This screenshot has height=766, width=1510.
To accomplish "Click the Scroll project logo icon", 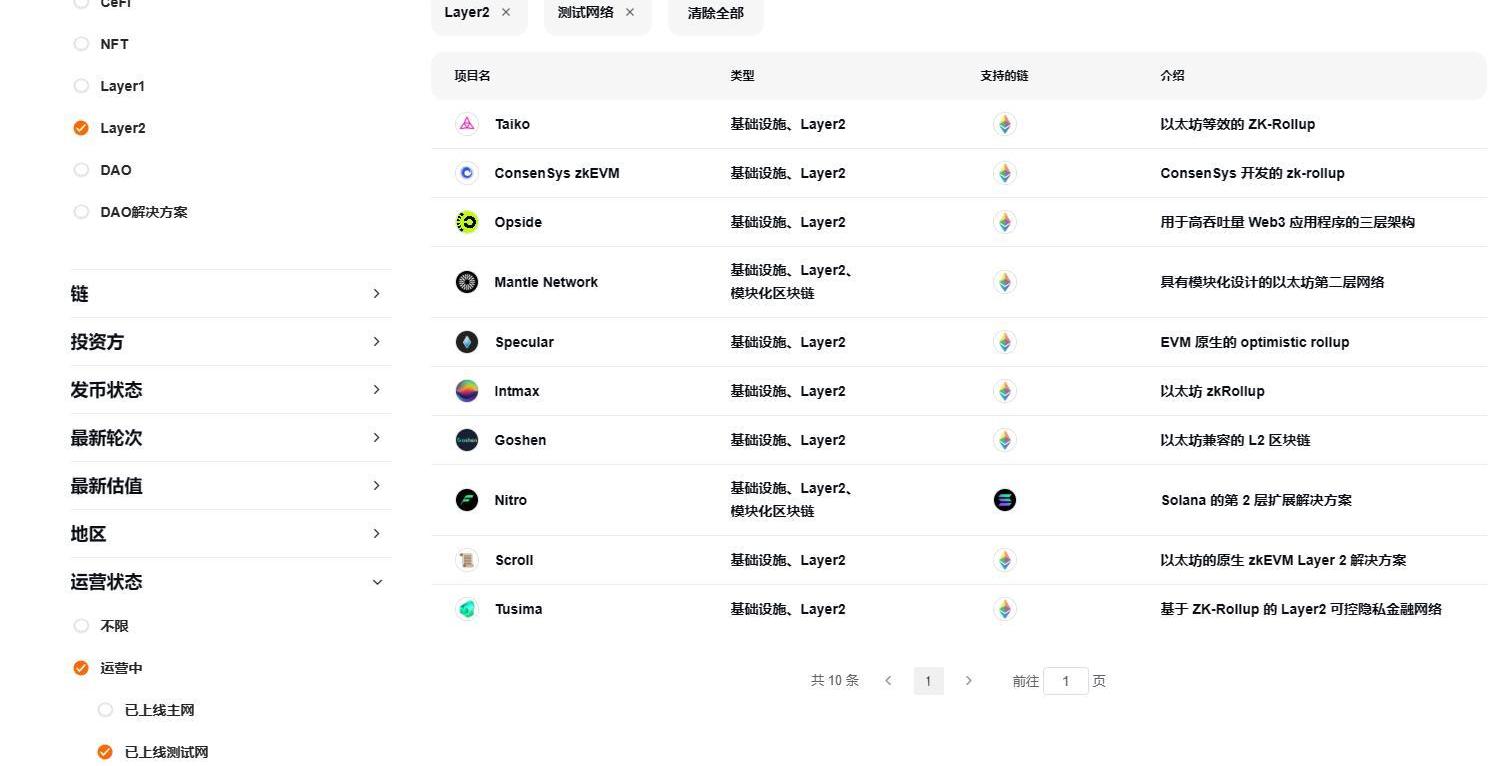I will pyautogui.click(x=467, y=560).
